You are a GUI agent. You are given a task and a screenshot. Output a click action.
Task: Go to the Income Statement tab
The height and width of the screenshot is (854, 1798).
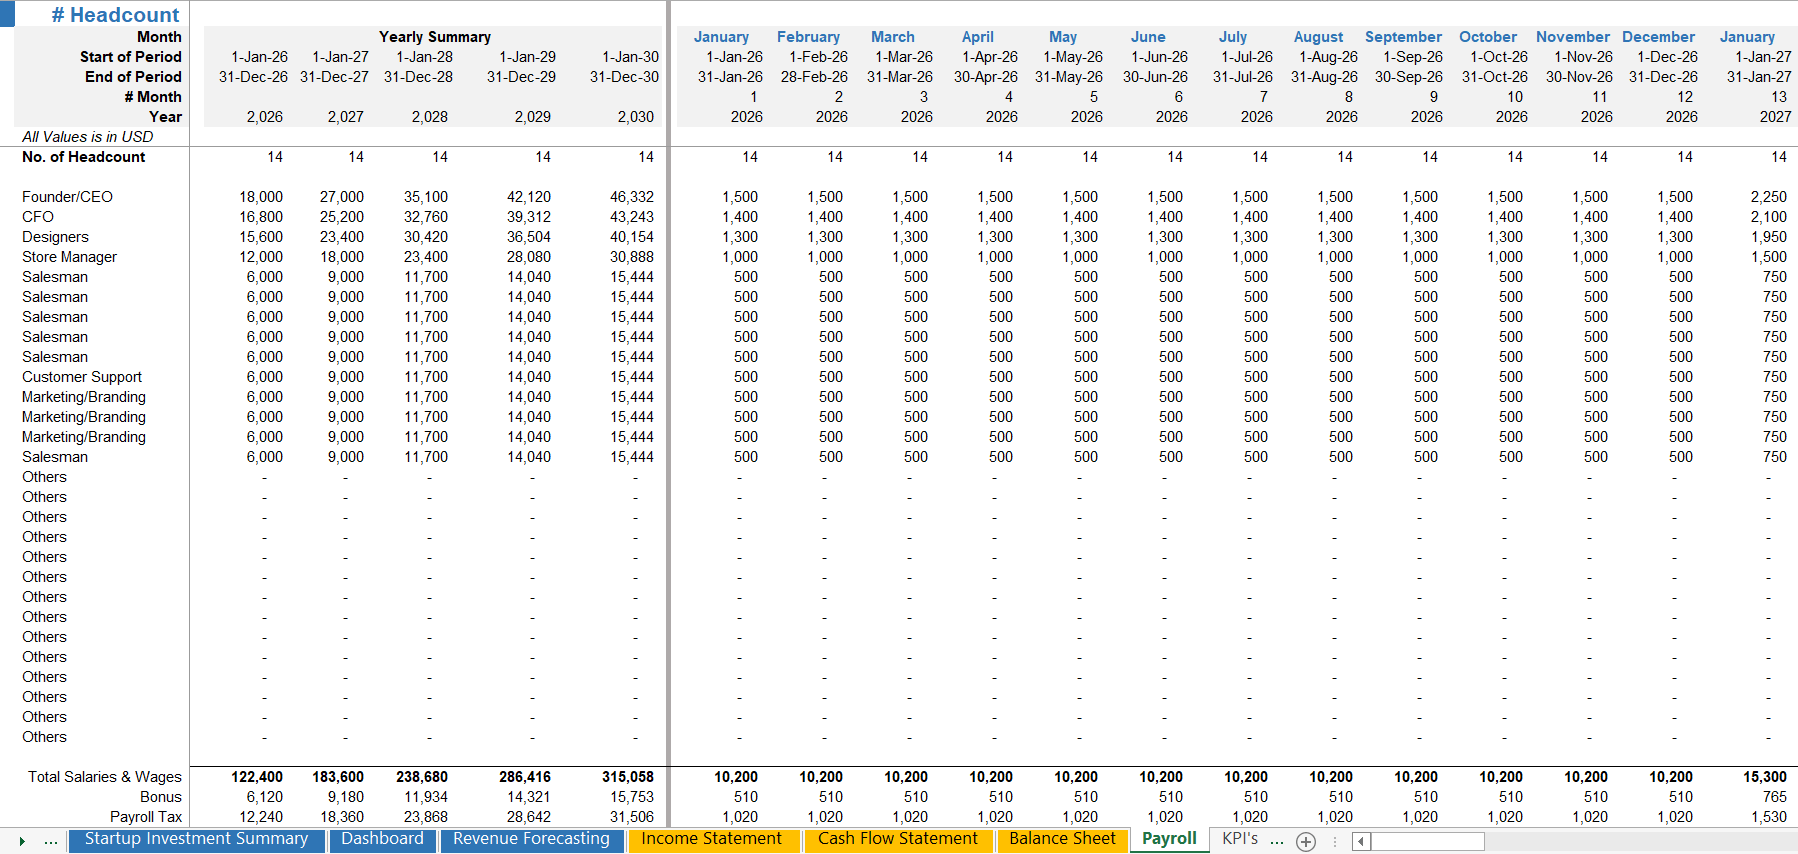(711, 839)
